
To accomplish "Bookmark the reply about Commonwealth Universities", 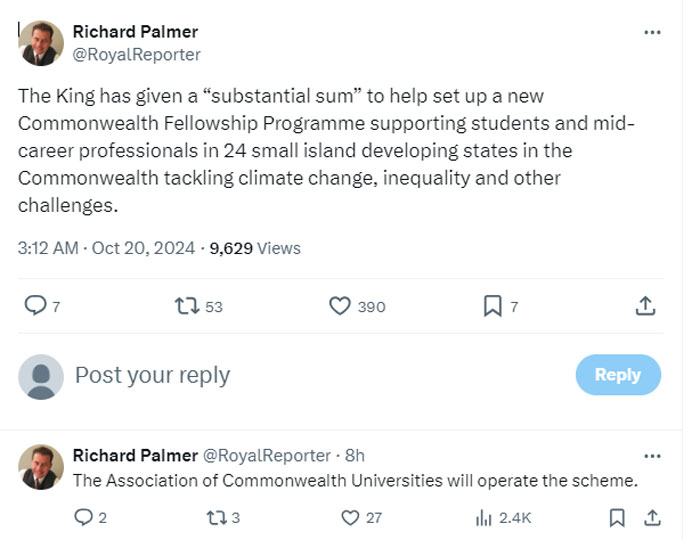I will (x=617, y=517).
